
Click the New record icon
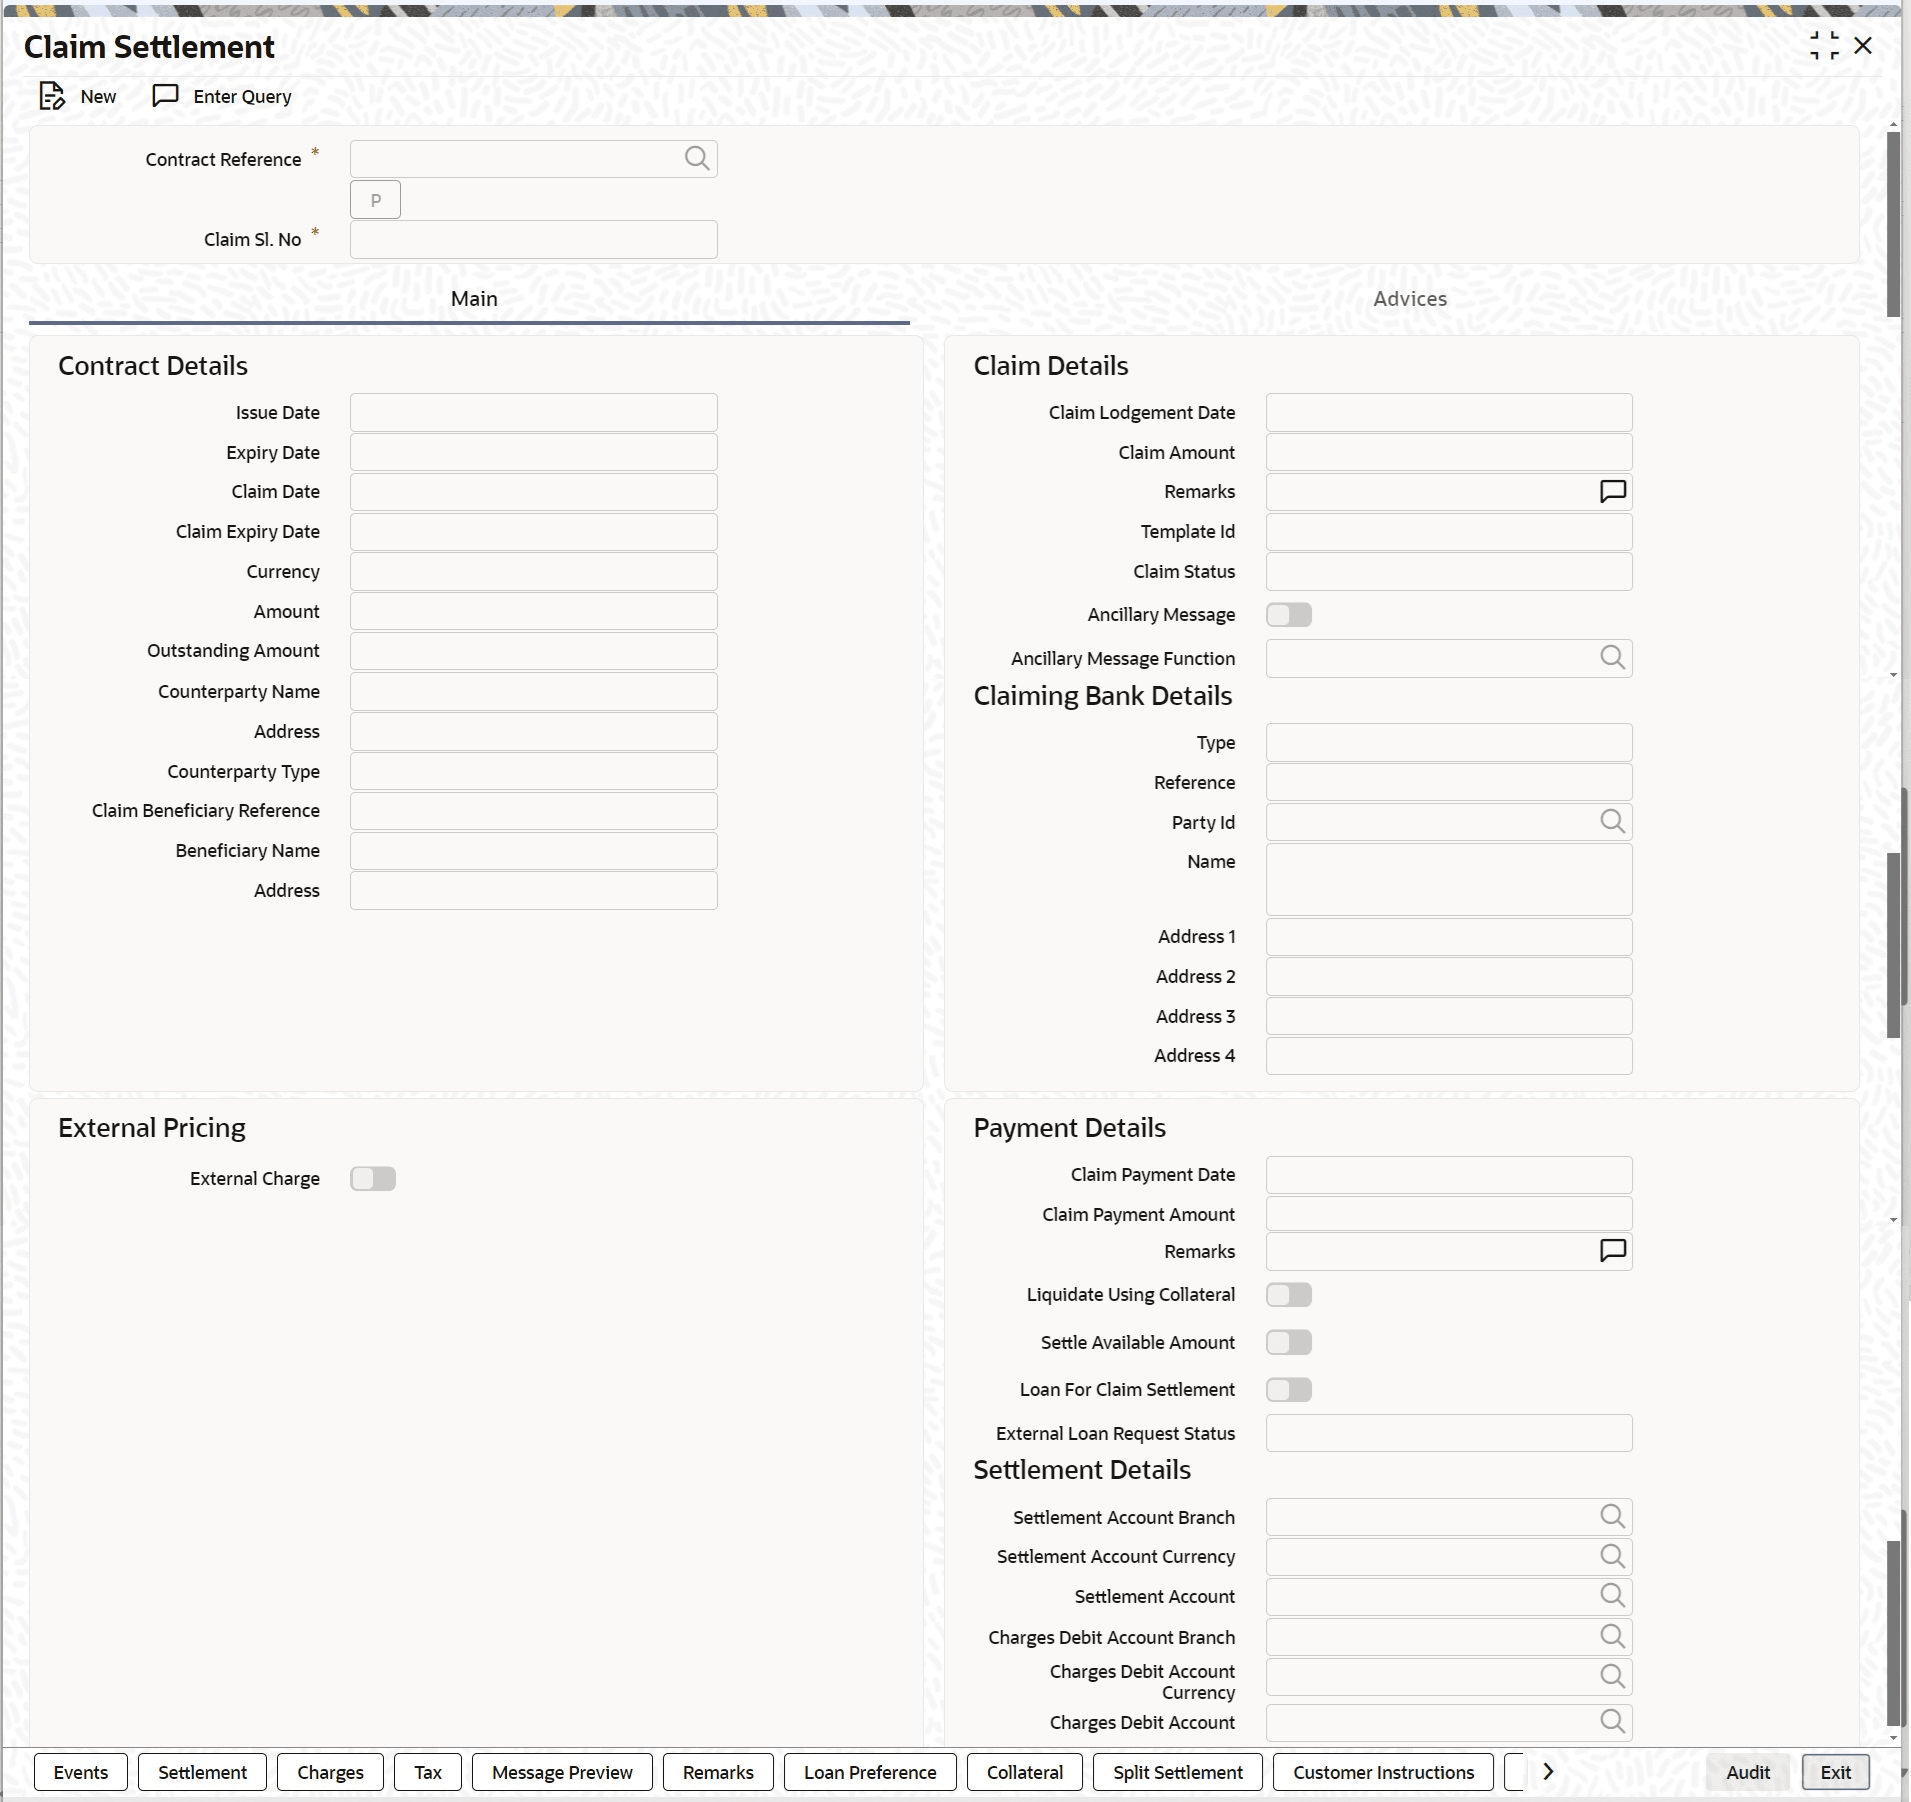point(52,96)
